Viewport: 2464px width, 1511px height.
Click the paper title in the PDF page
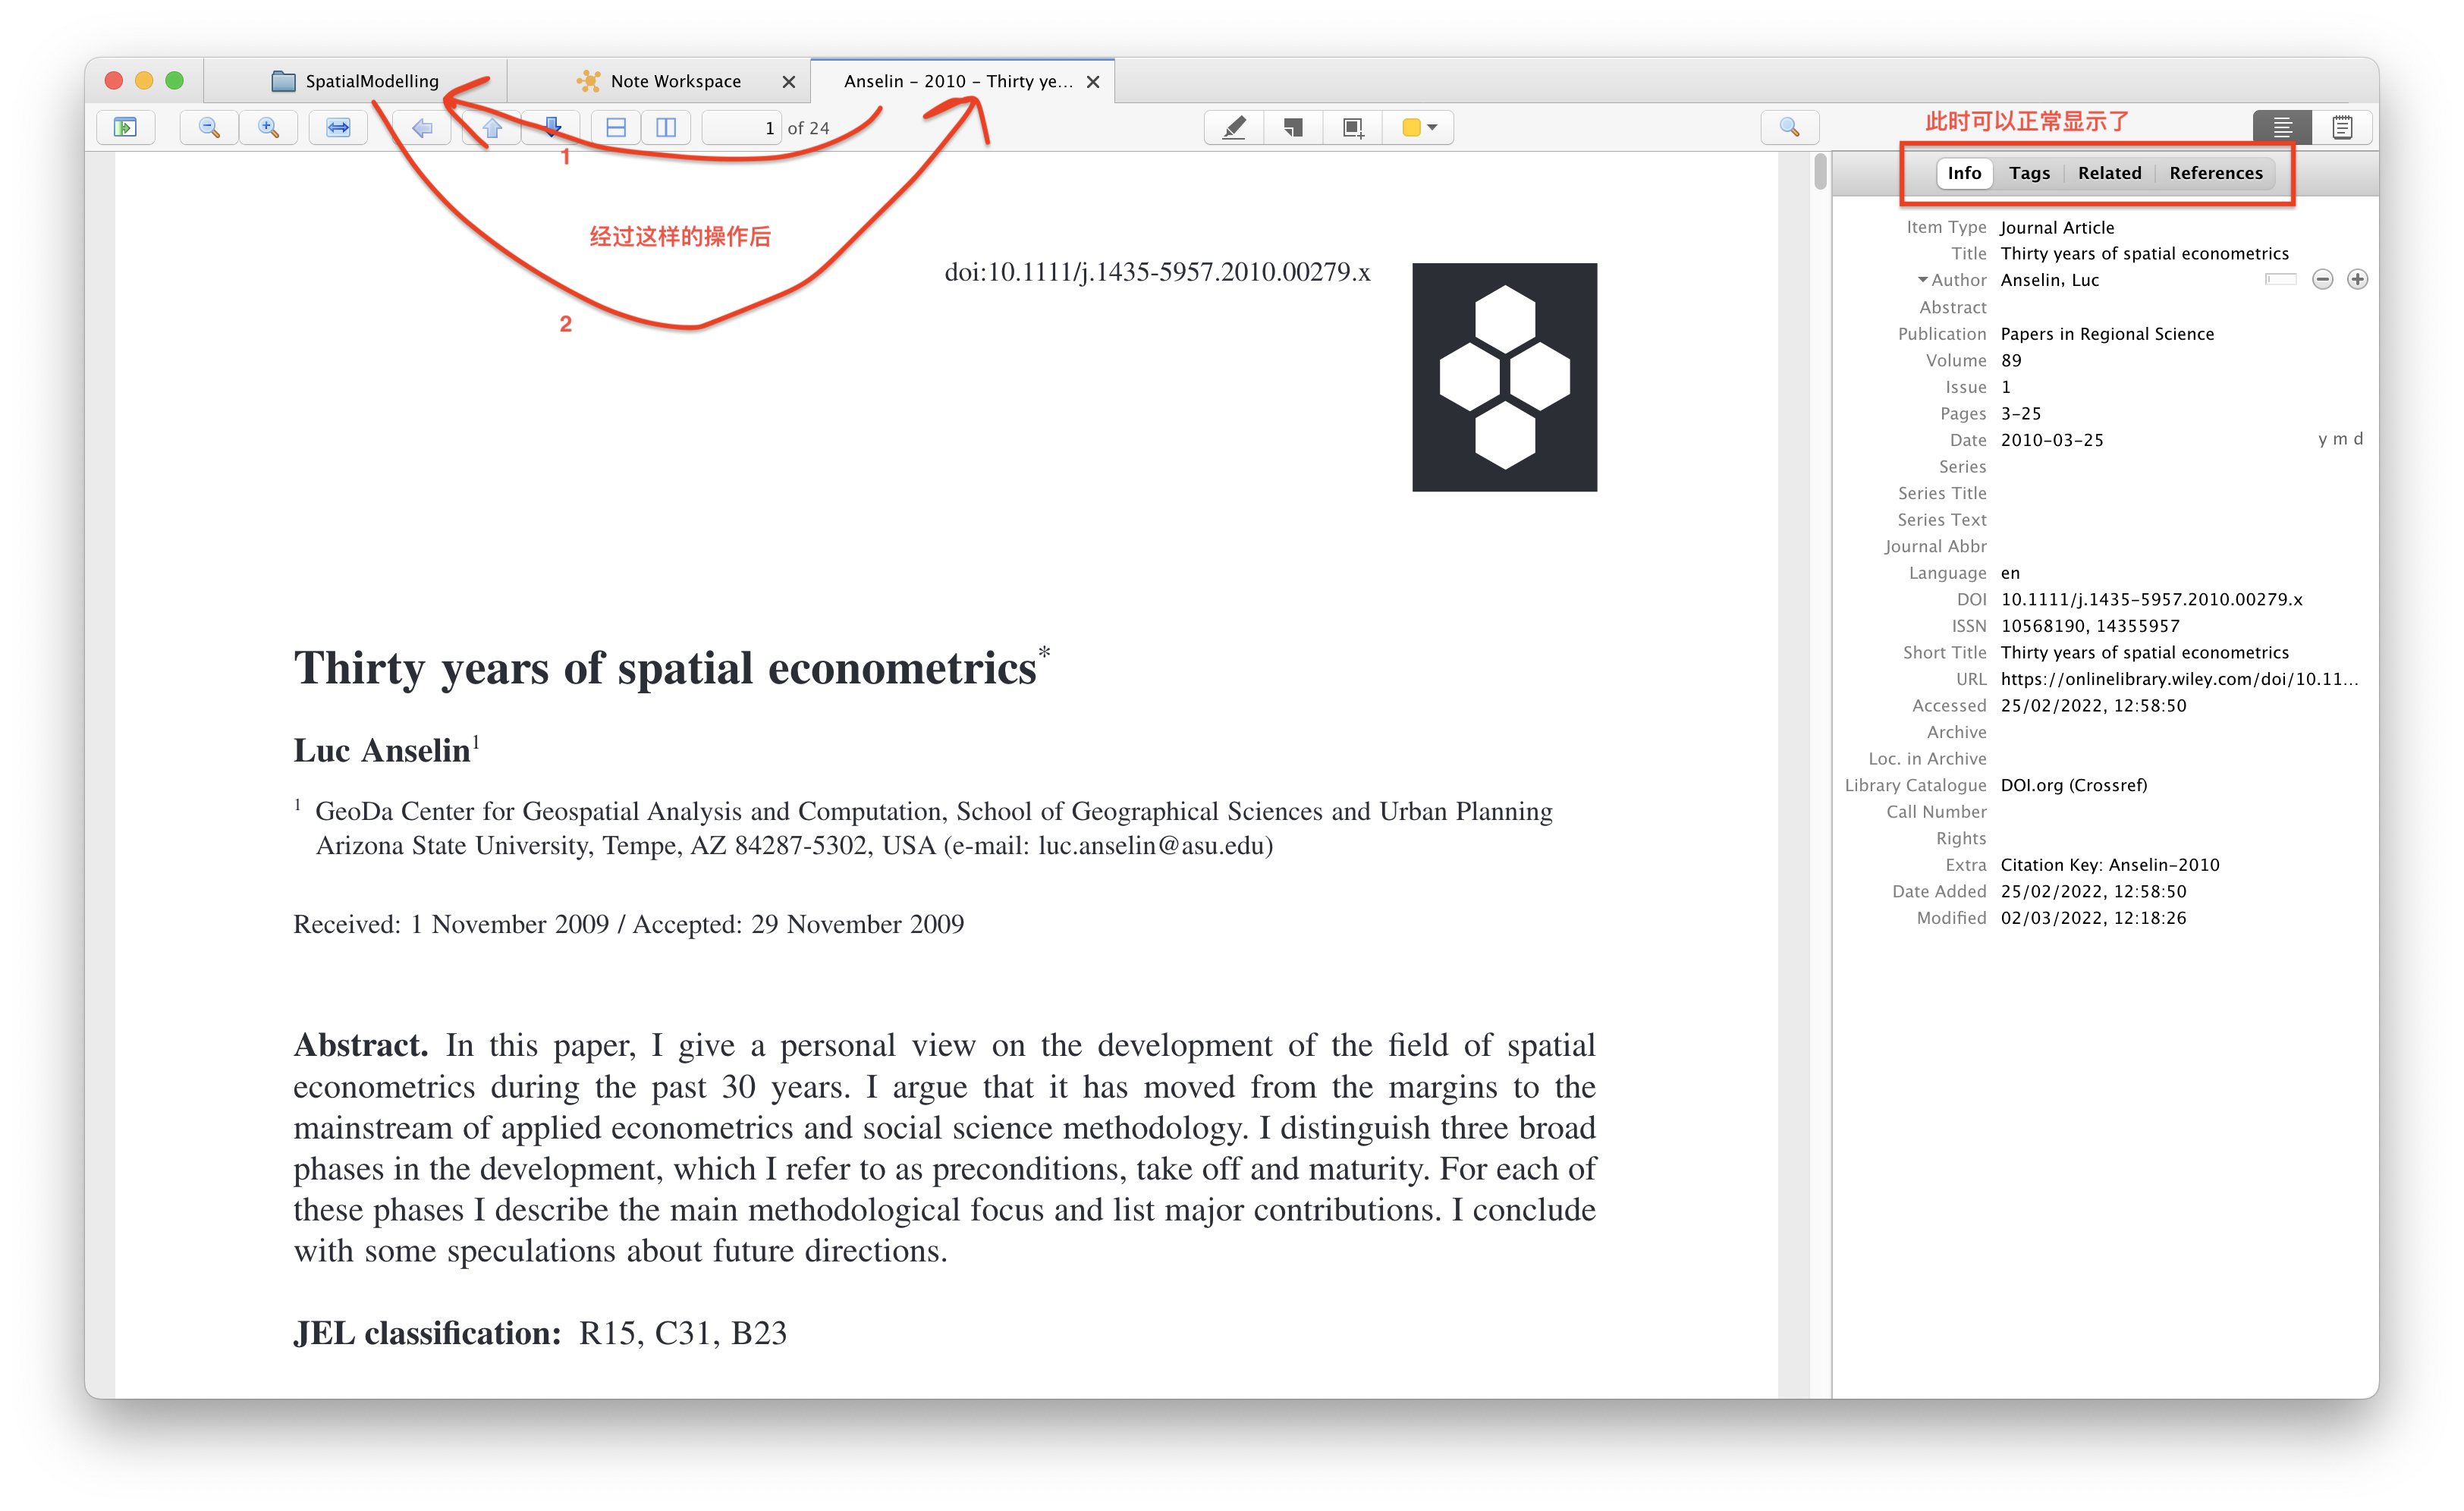click(x=672, y=667)
